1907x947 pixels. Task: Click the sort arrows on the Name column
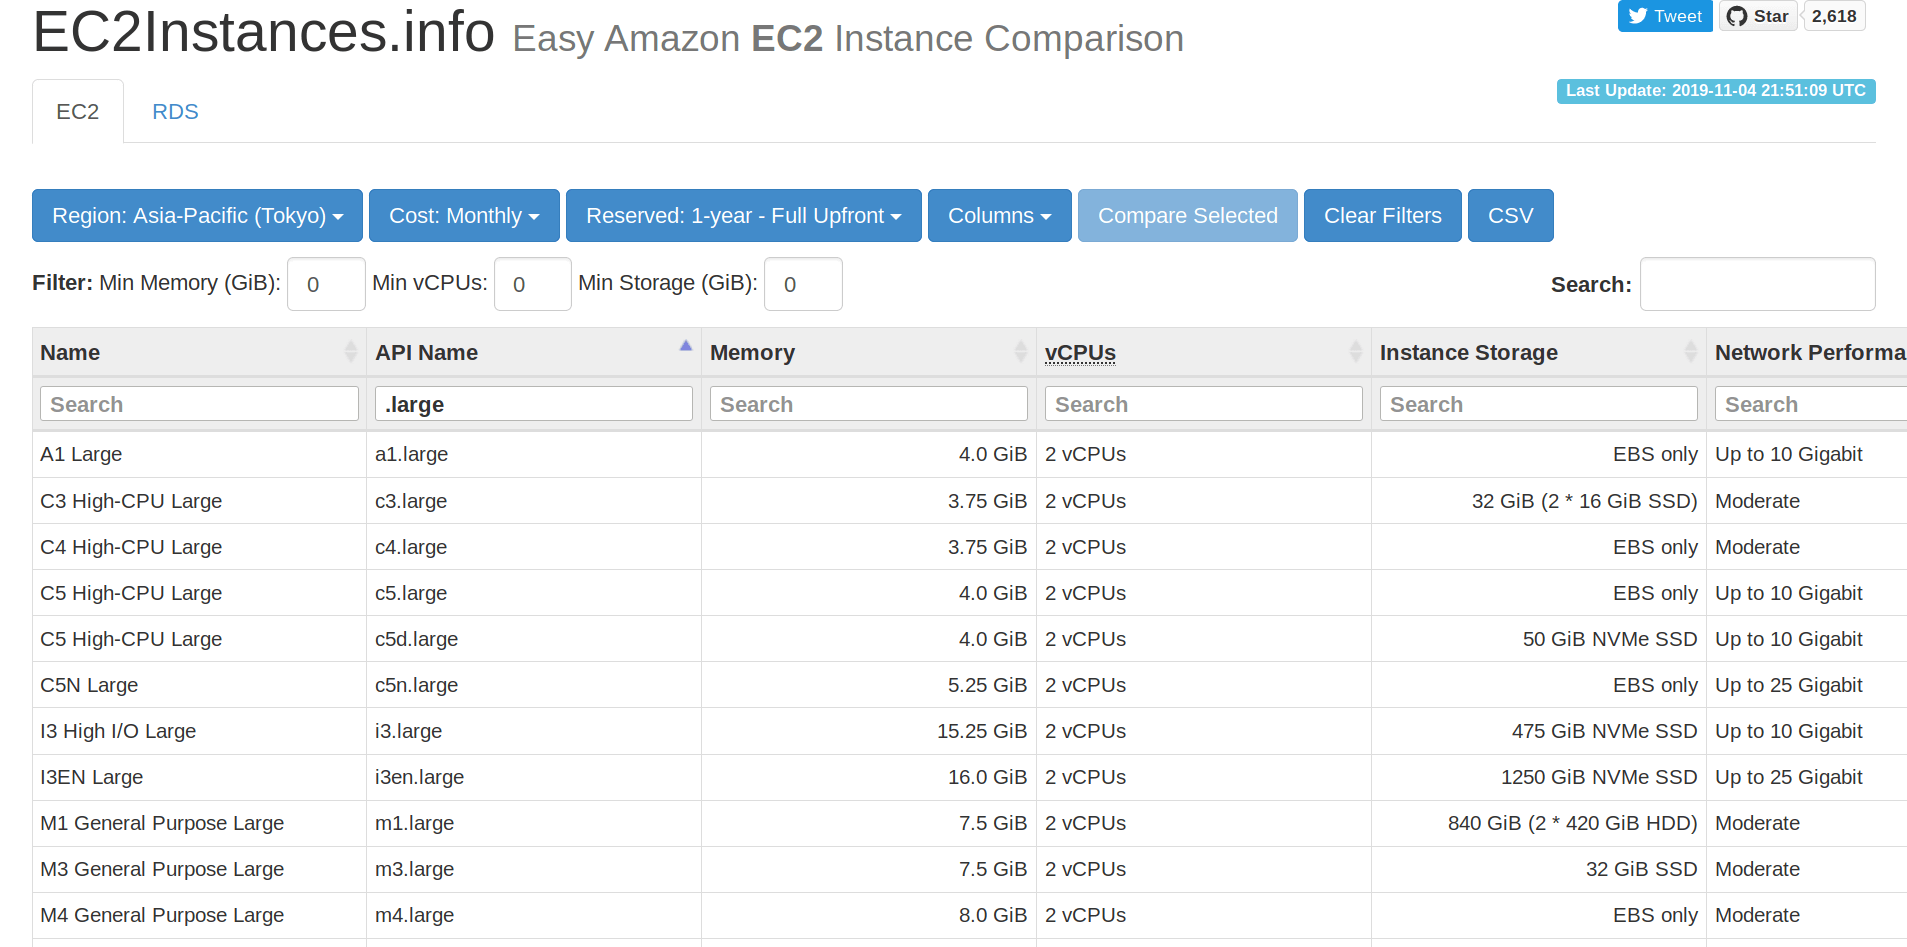click(x=351, y=351)
